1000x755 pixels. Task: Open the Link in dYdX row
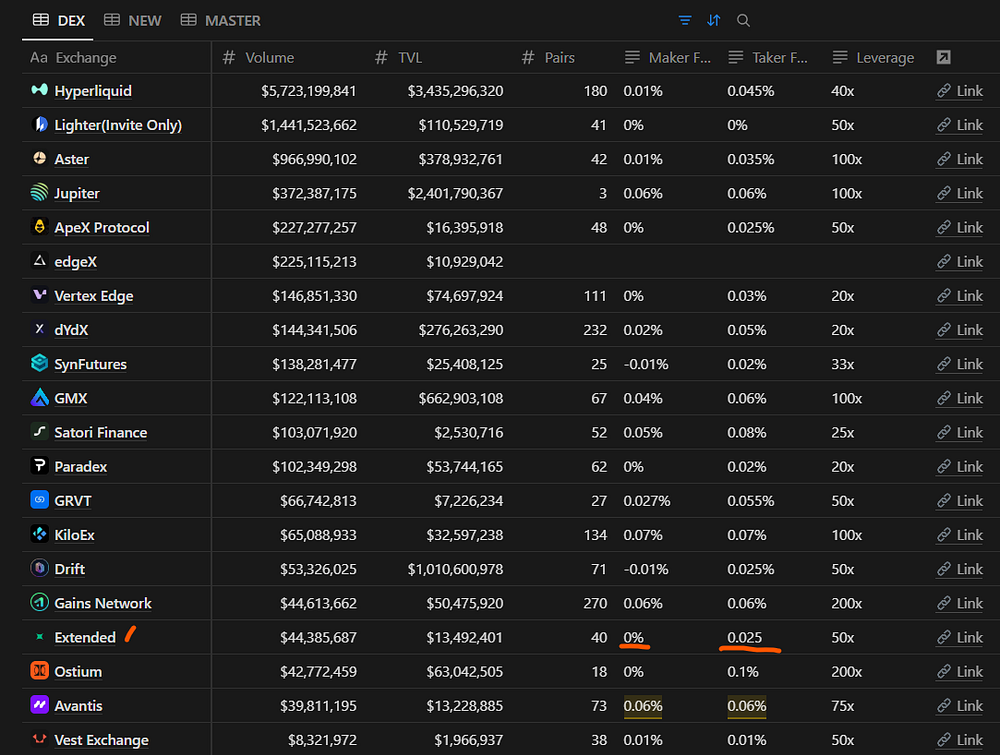click(x=960, y=330)
